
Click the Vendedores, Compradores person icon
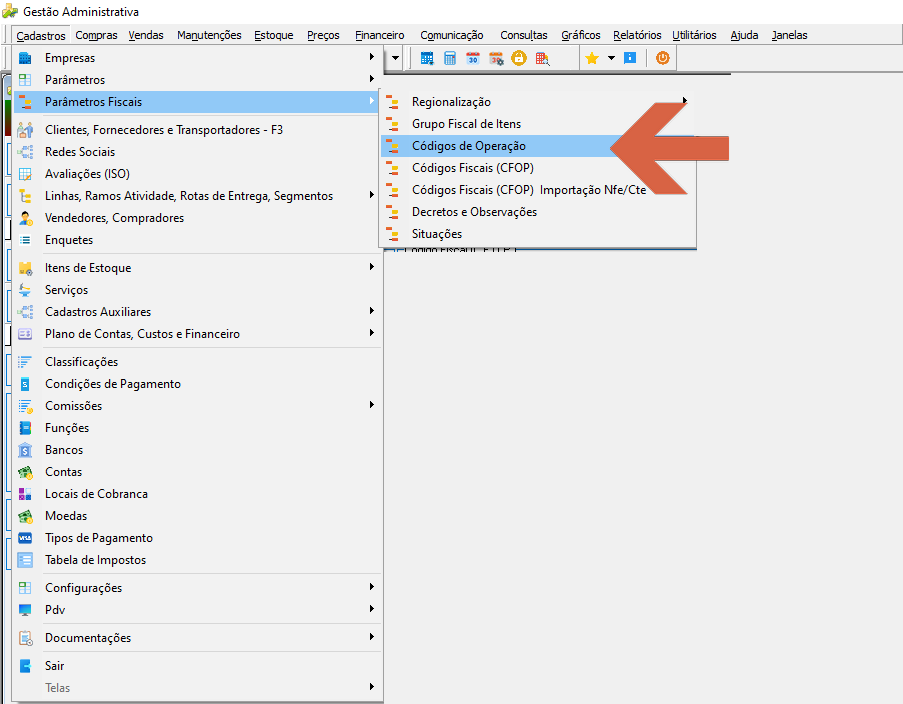25,218
